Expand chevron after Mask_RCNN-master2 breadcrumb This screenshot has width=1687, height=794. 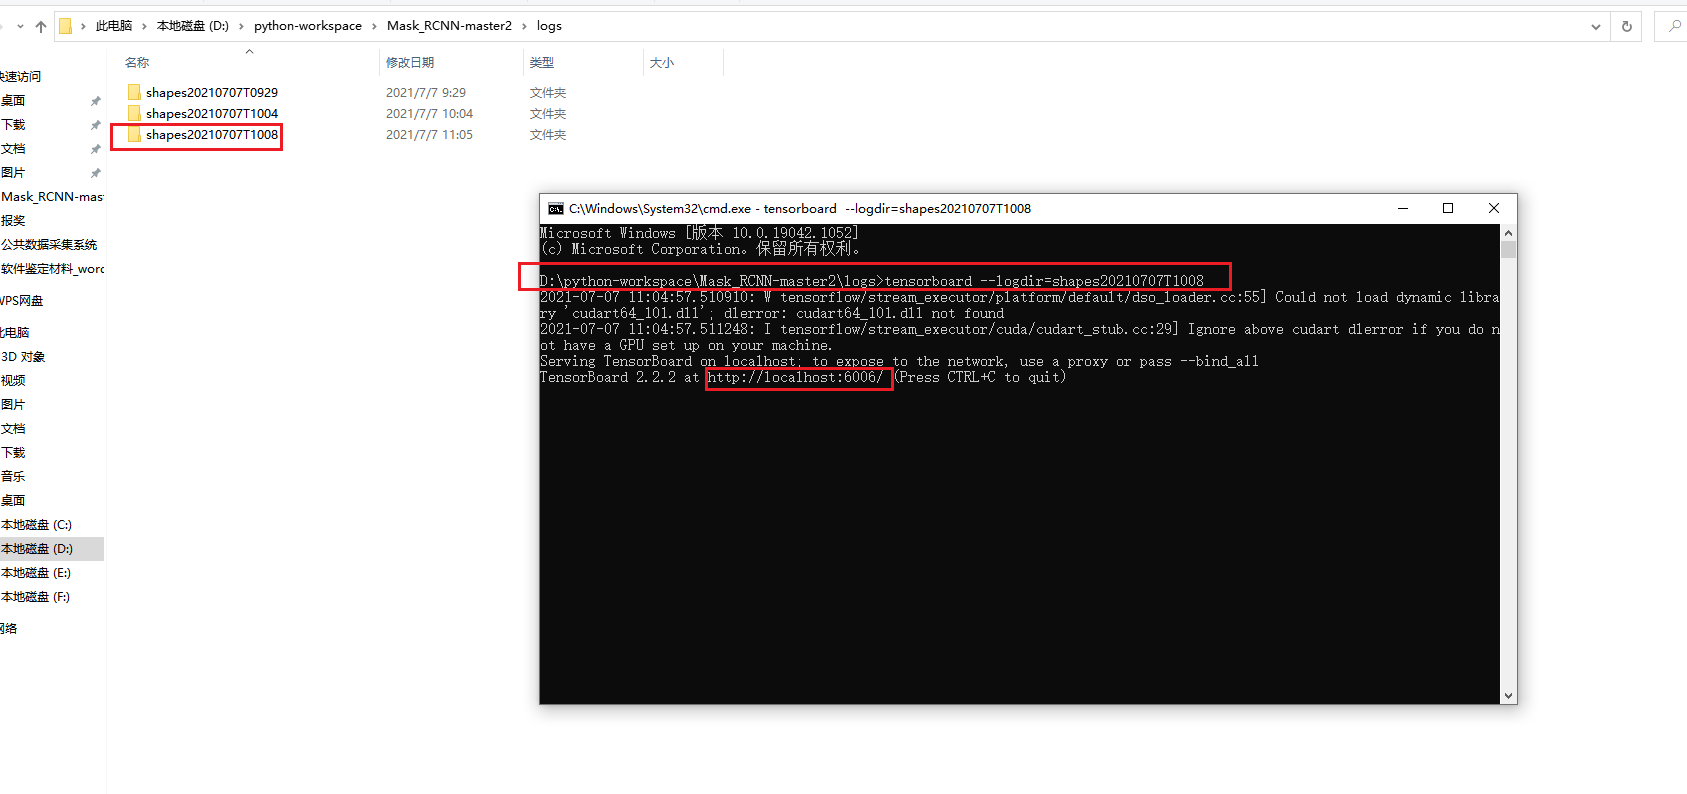pos(524,26)
